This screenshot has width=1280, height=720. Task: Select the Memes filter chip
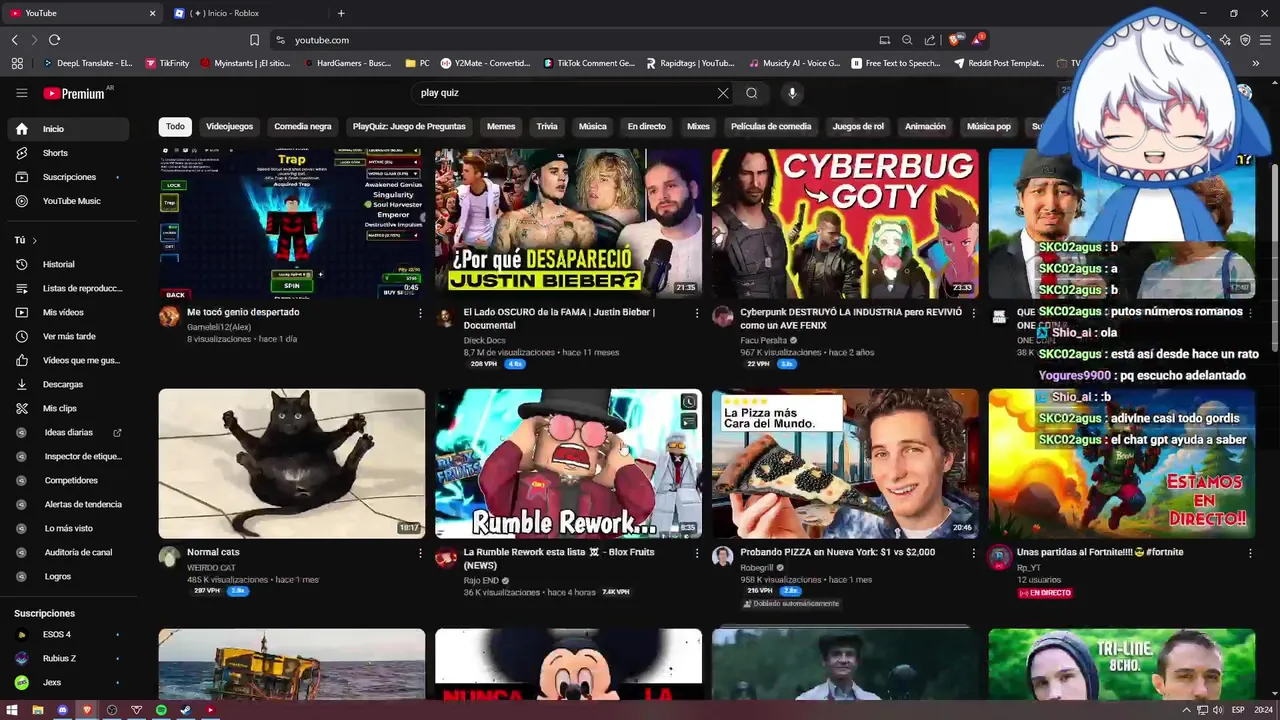tap(501, 127)
